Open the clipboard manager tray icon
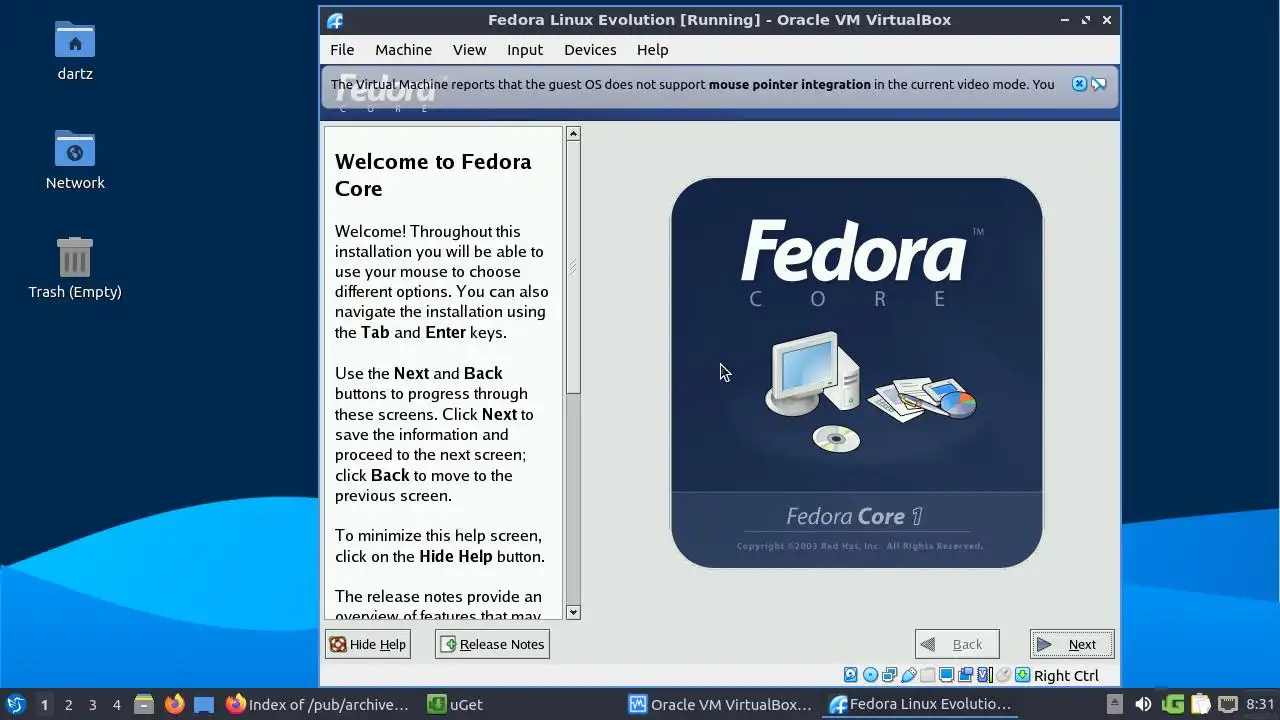Screen dimensions: 1280x720 1200,704
